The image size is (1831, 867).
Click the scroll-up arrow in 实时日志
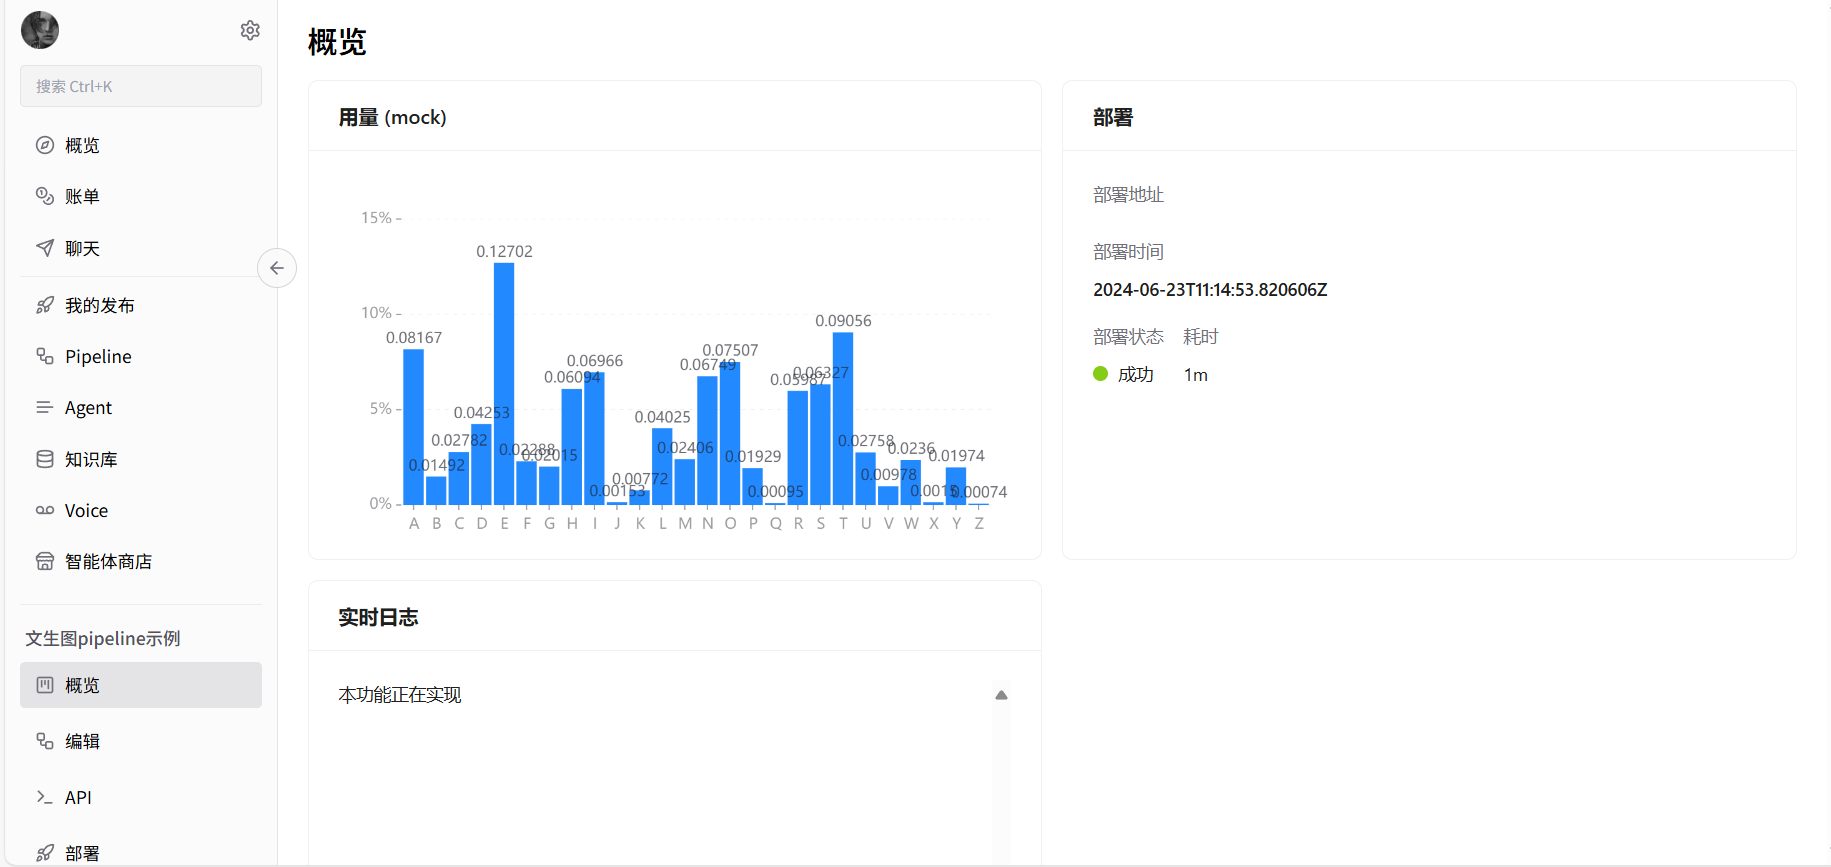pos(1001,695)
